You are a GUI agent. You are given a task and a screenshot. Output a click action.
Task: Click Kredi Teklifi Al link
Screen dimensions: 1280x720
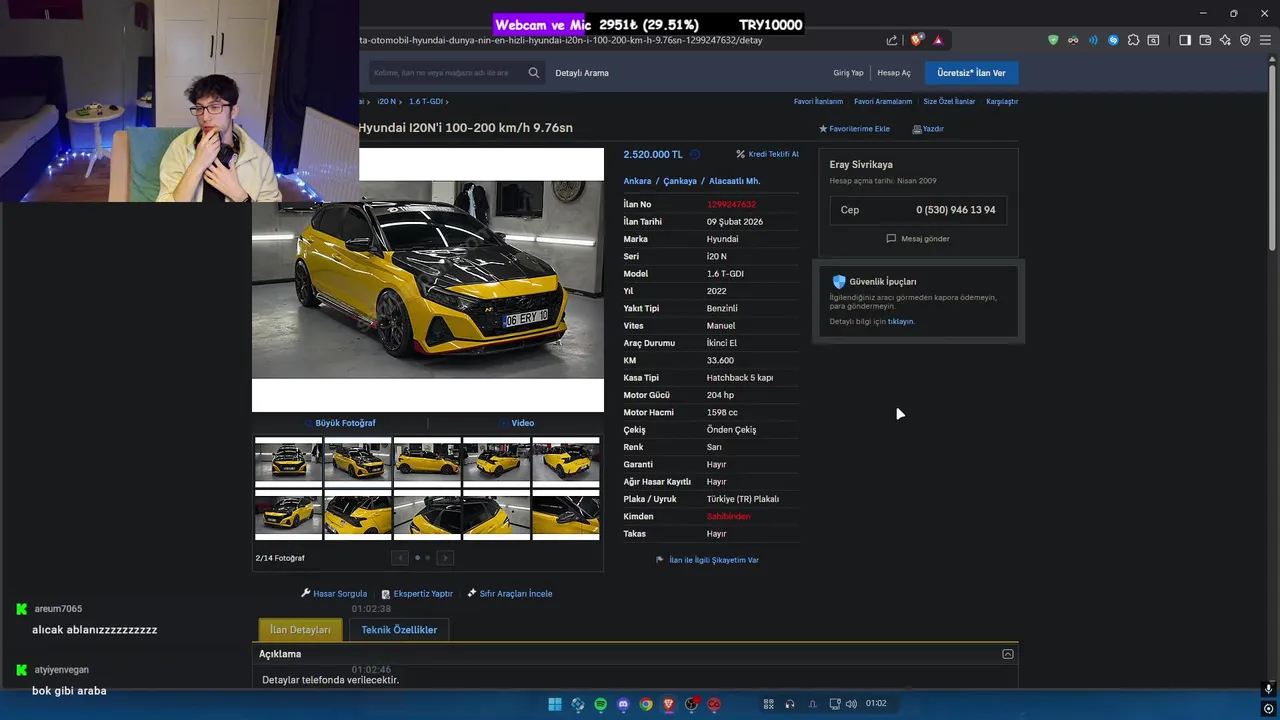pos(768,154)
